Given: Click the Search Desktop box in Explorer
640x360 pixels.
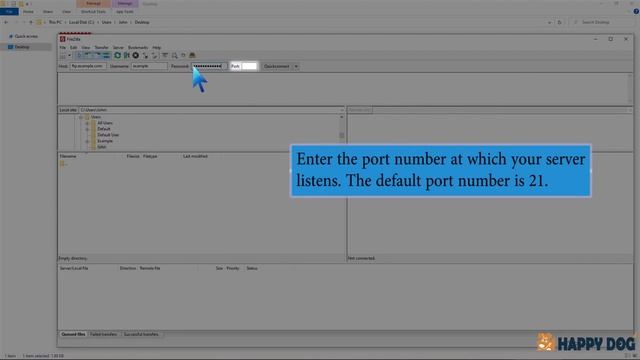Looking at the screenshot, I should pos(602,22).
